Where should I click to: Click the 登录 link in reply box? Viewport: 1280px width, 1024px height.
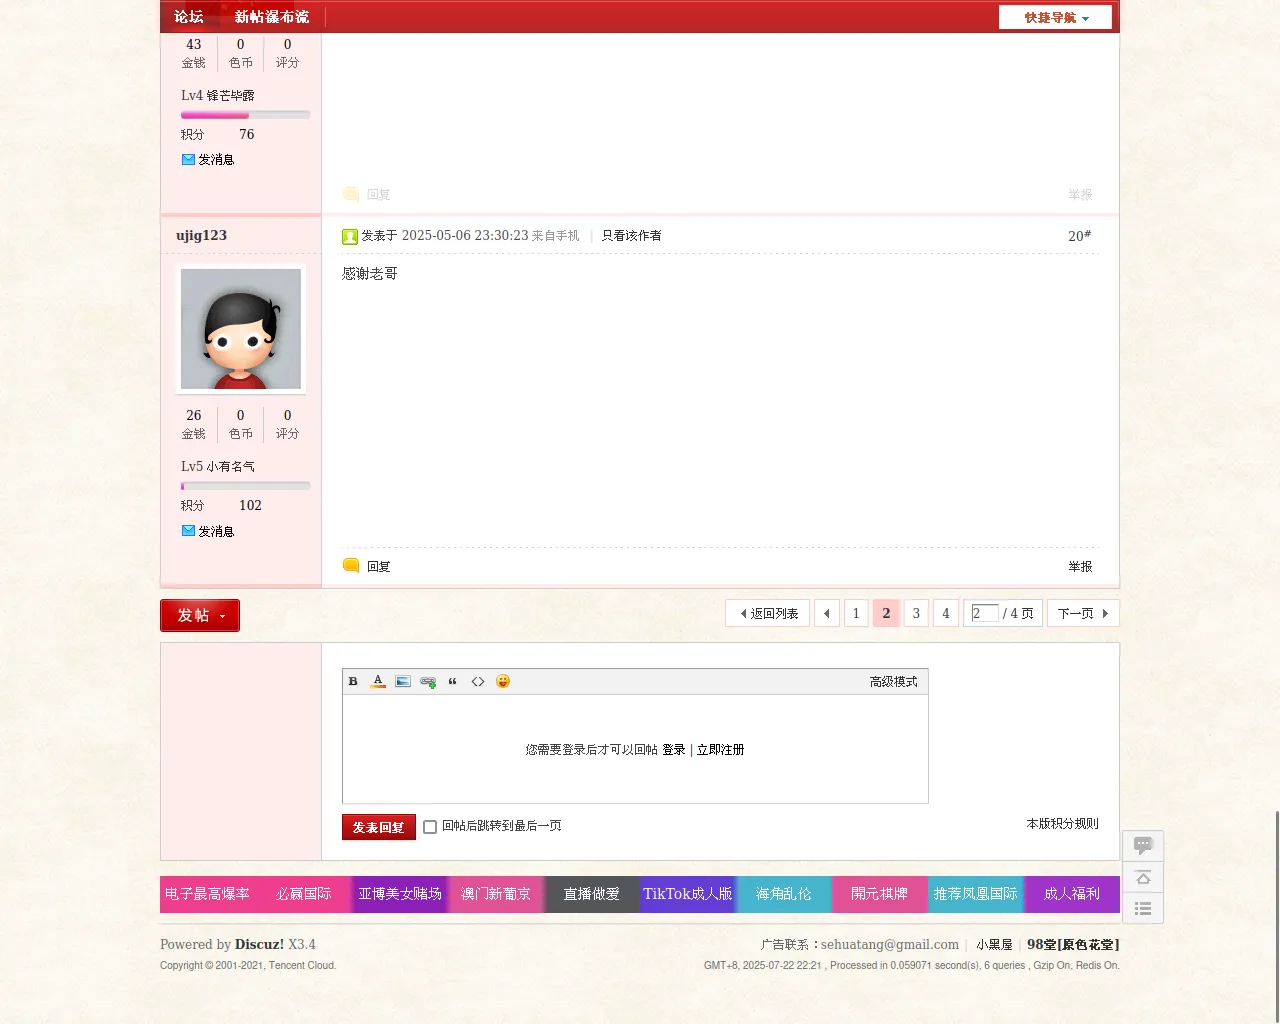click(x=674, y=750)
